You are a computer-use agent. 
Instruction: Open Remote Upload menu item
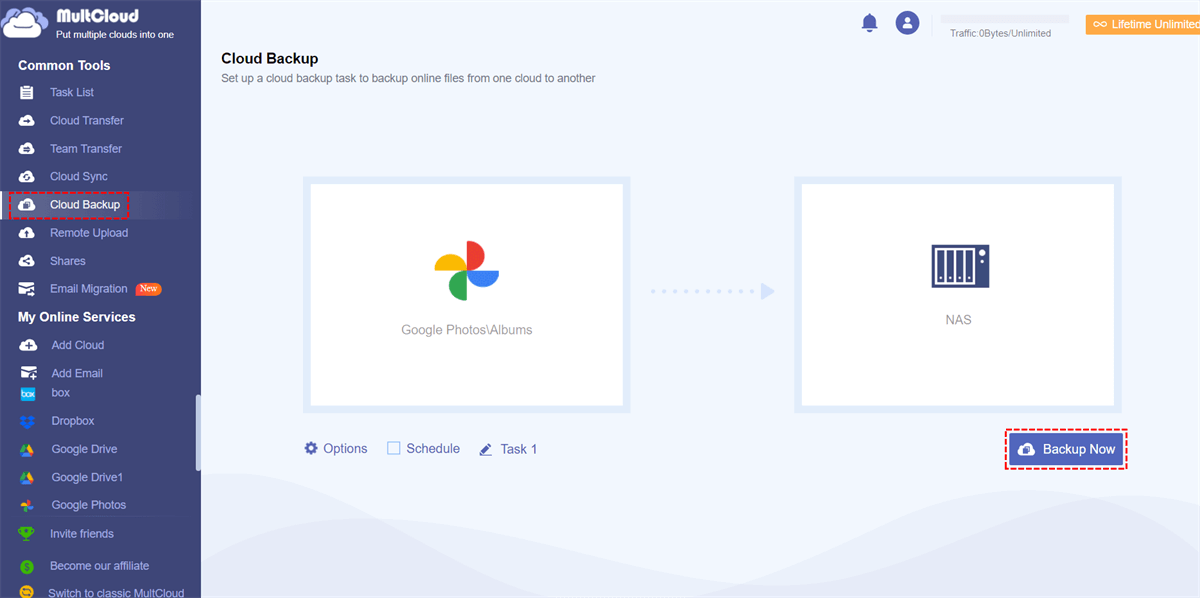coord(89,232)
